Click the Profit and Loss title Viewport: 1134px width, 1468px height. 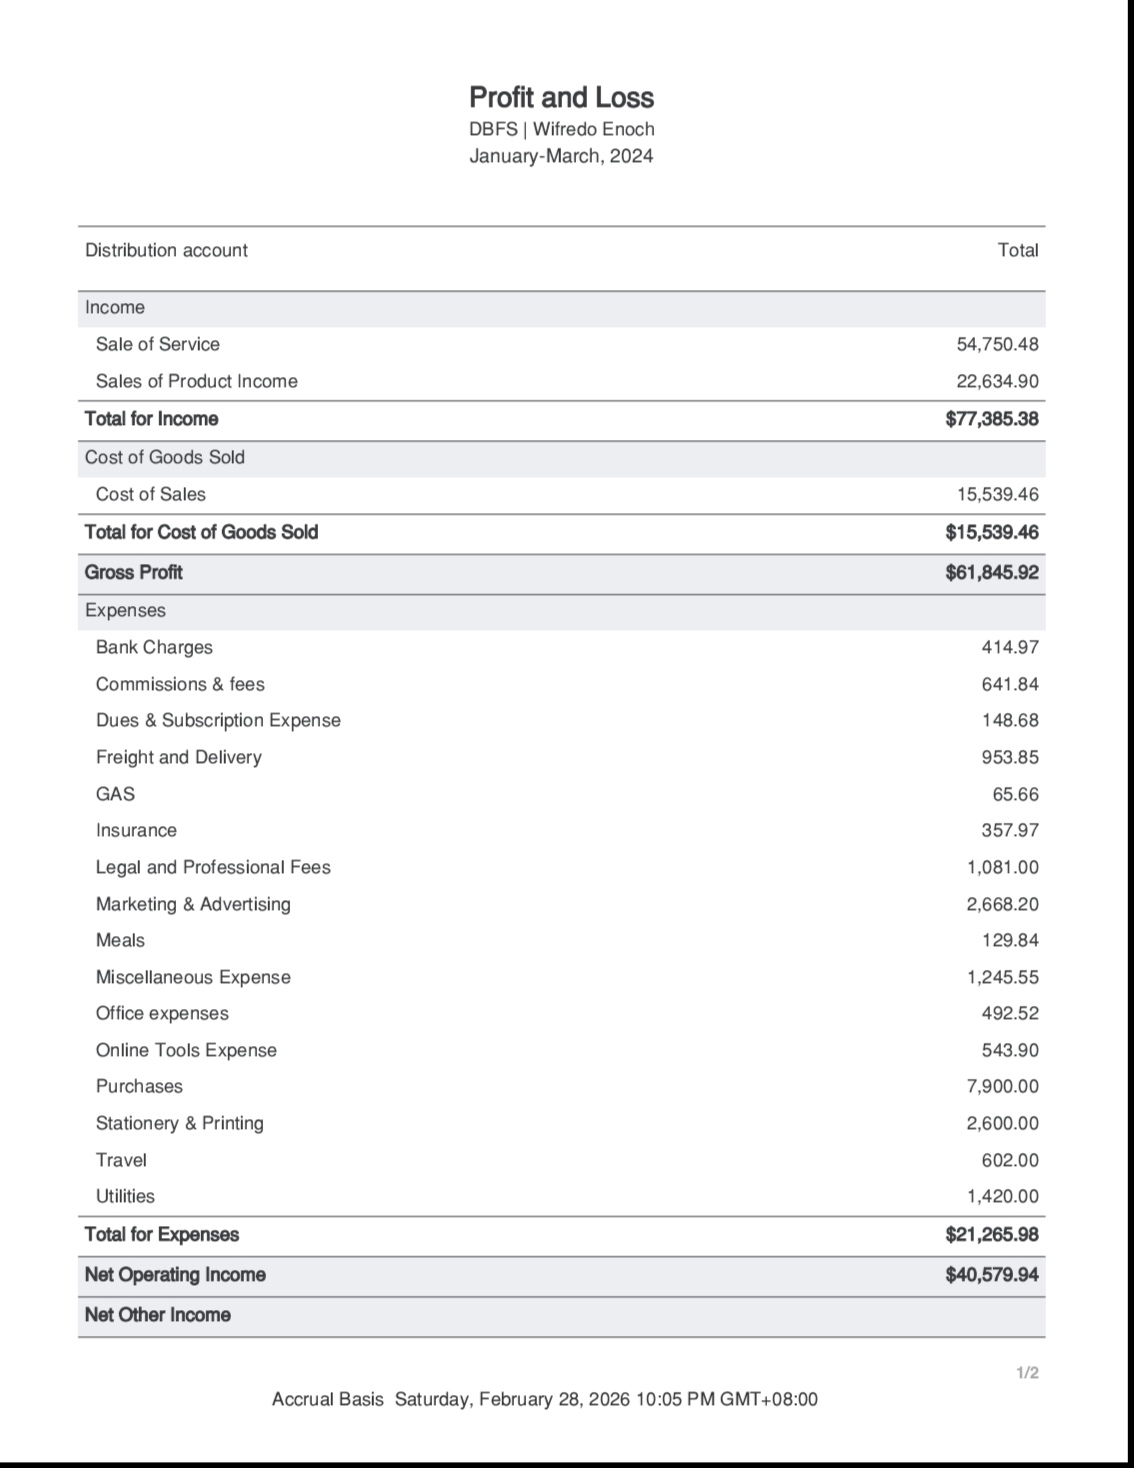[x=561, y=97]
